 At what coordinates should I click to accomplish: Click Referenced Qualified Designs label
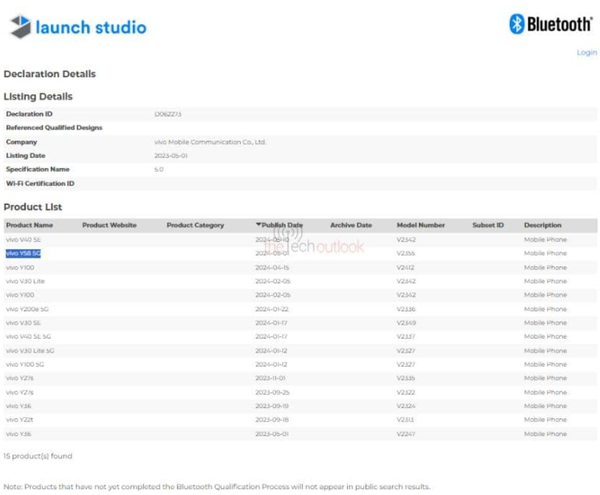(x=54, y=128)
